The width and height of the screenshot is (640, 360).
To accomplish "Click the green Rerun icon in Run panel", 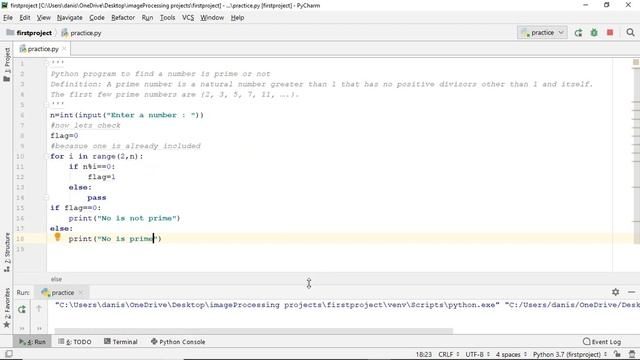I will (22, 309).
